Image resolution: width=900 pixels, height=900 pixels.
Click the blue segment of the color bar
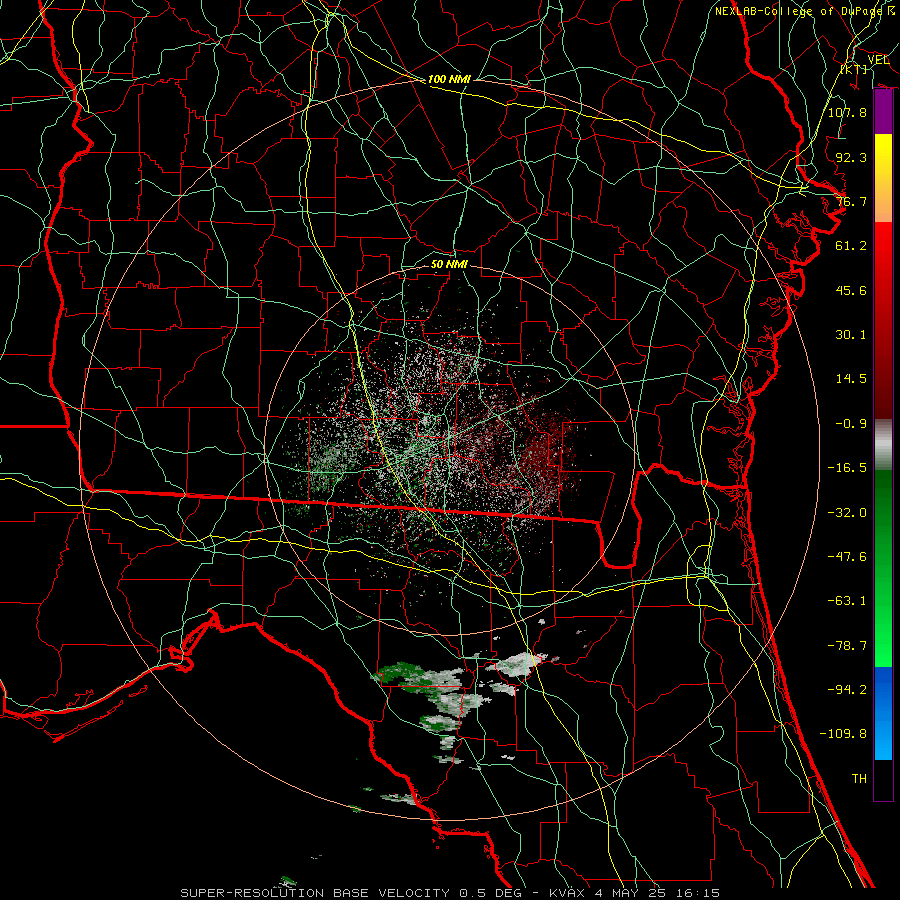883,713
